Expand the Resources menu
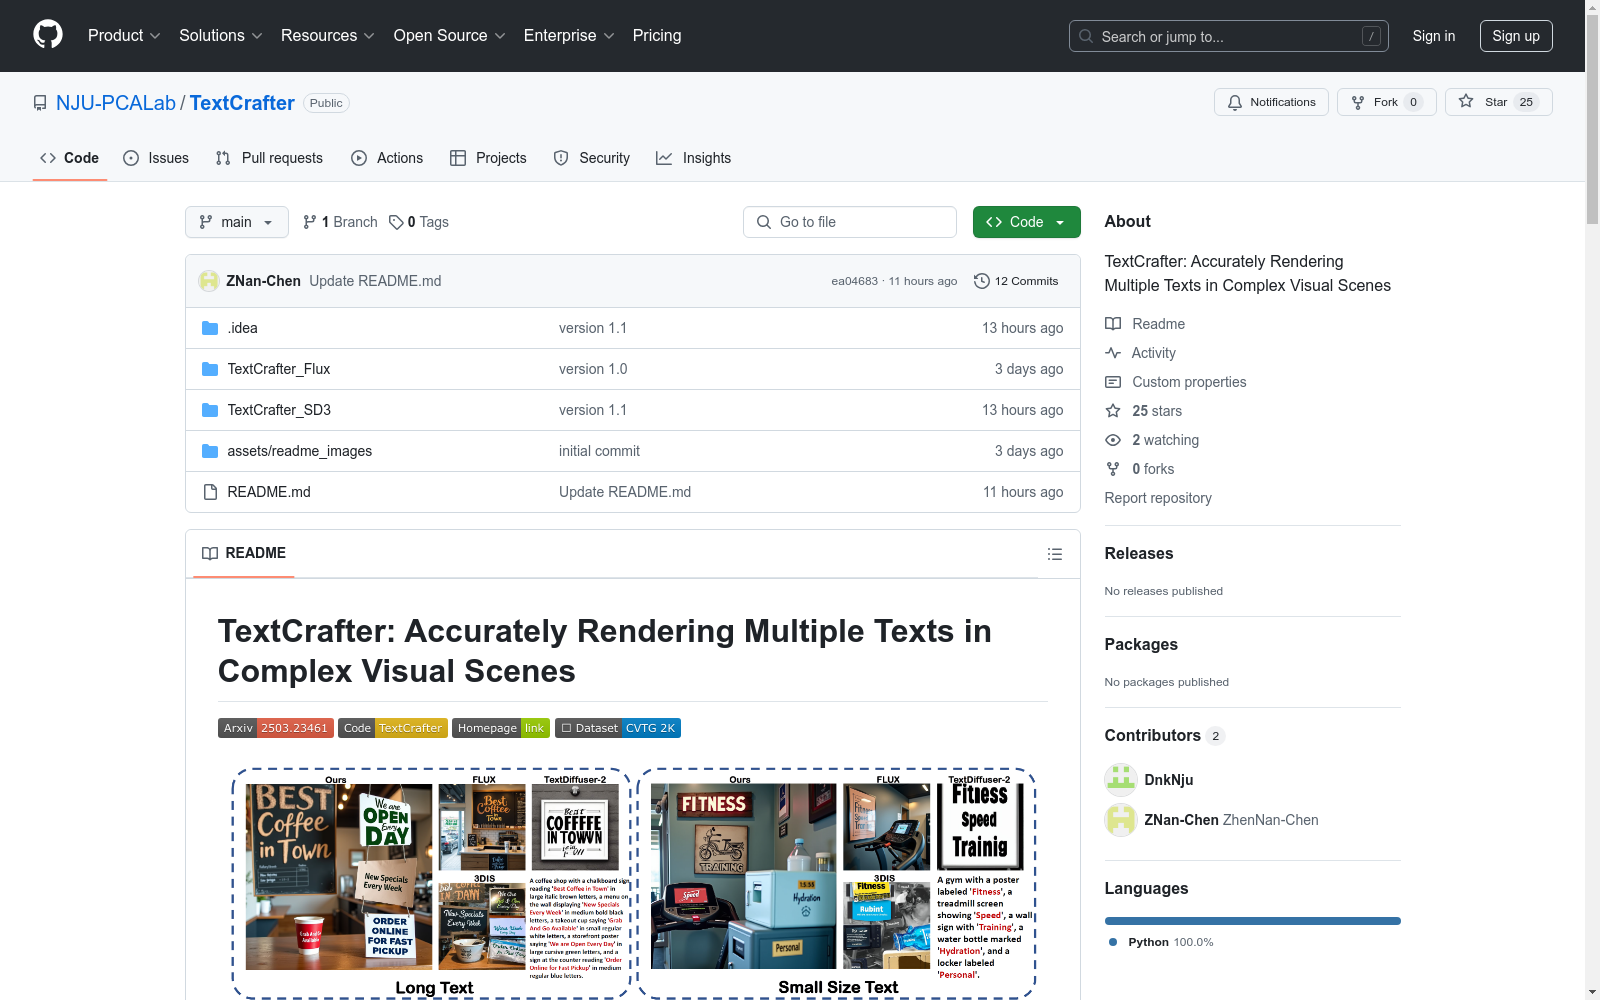 point(328,36)
